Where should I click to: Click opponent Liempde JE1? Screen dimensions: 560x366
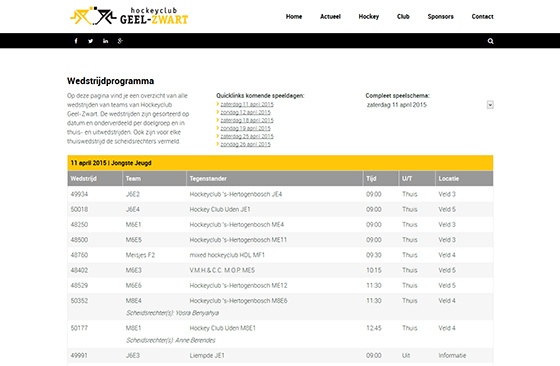[207, 356]
